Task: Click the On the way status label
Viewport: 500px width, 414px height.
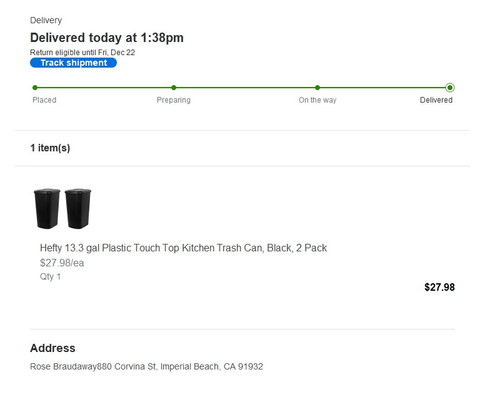Action: [x=317, y=100]
